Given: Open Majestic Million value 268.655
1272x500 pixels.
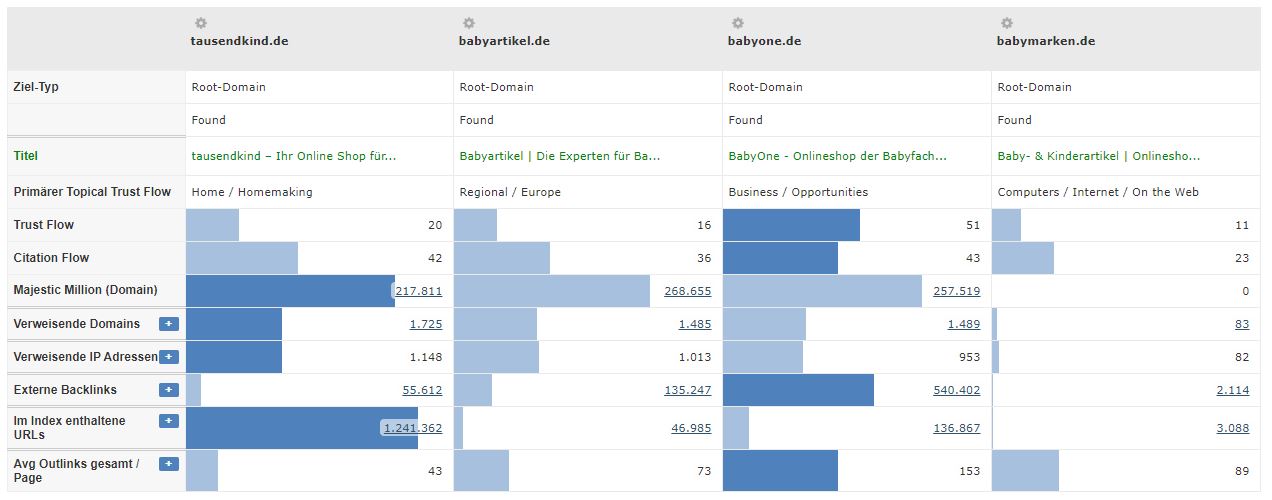Looking at the screenshot, I should click(688, 291).
